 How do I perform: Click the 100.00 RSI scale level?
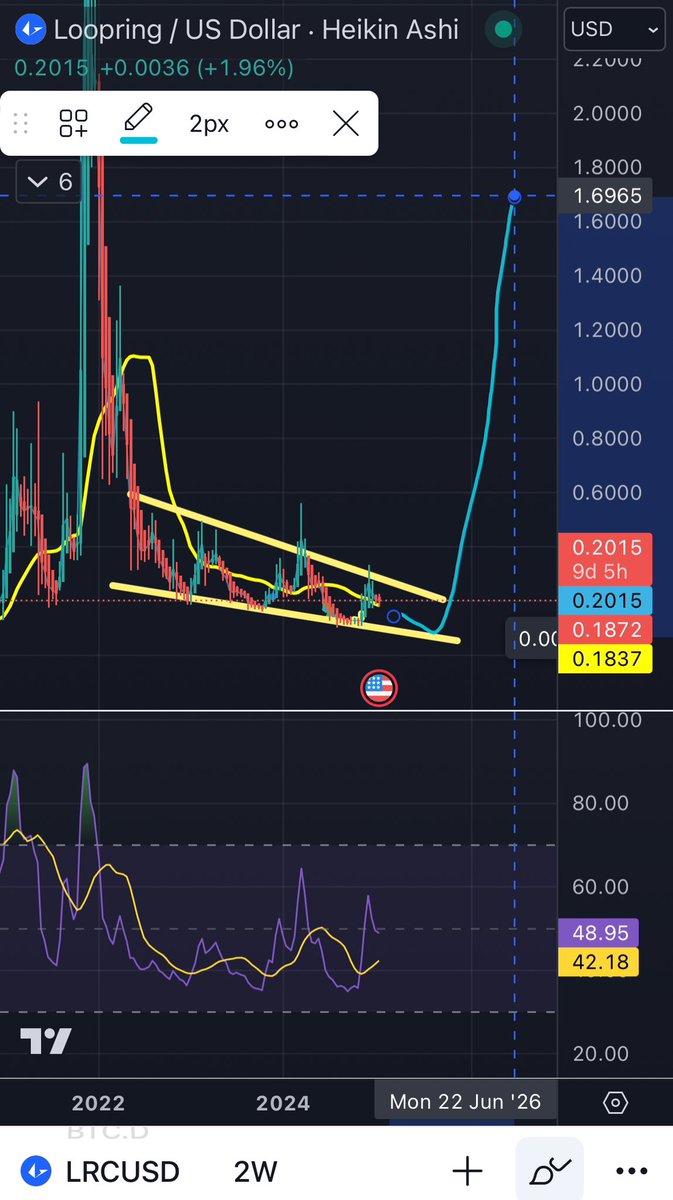(608, 719)
